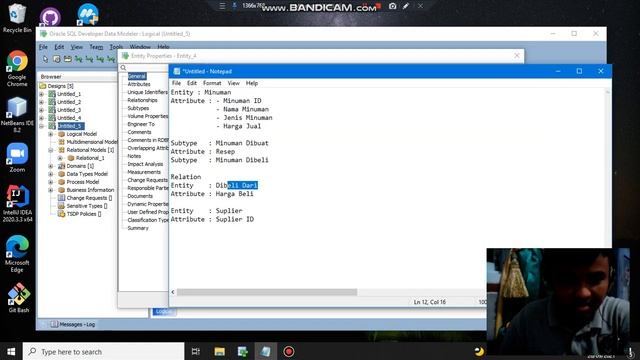This screenshot has height=360, width=640.
Task: Open File Explorer from taskbar
Action: [x=220, y=351]
